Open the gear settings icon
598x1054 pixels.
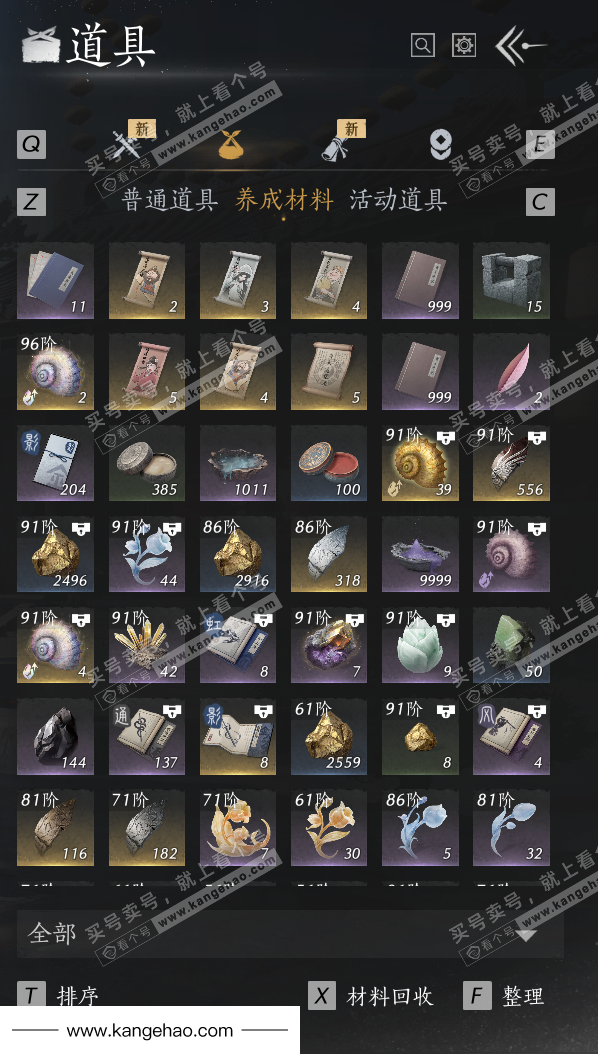464,45
